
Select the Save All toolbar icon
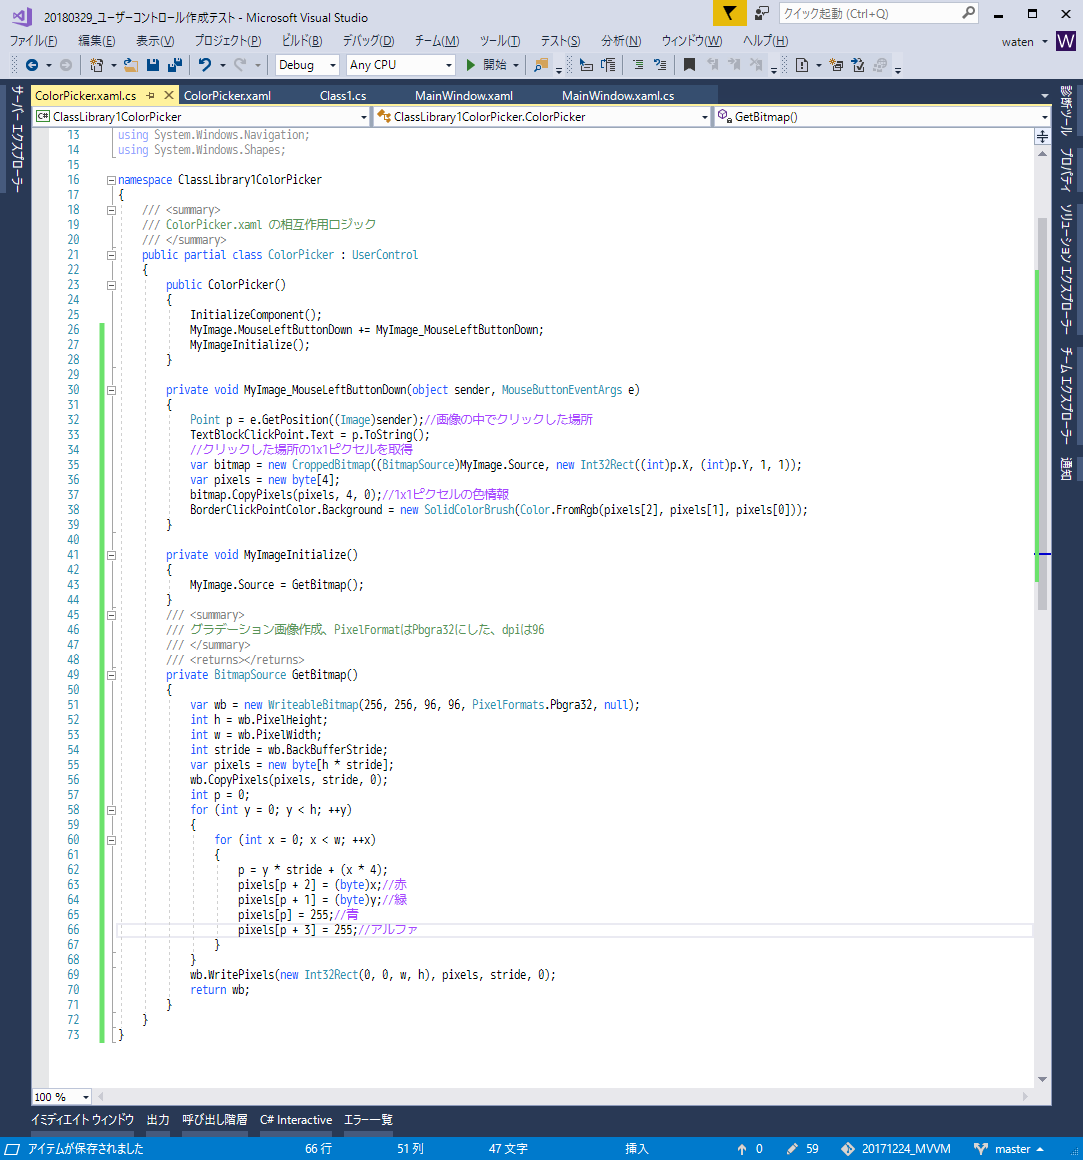(x=175, y=67)
